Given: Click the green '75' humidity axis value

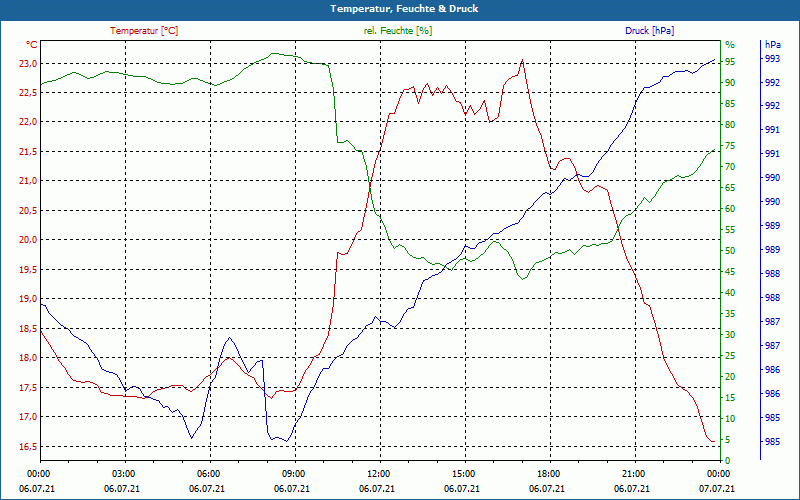Looking at the screenshot, I should [x=730, y=145].
